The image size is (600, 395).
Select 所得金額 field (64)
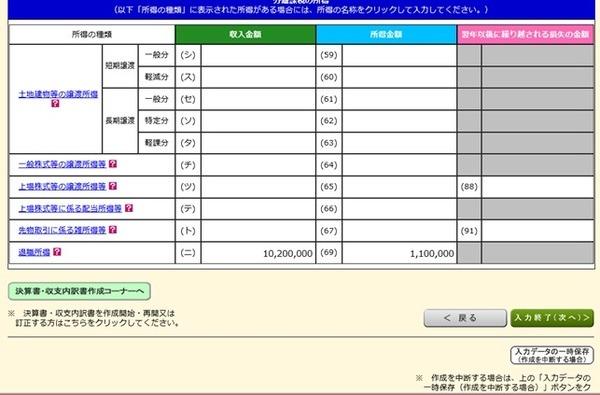pos(399,165)
